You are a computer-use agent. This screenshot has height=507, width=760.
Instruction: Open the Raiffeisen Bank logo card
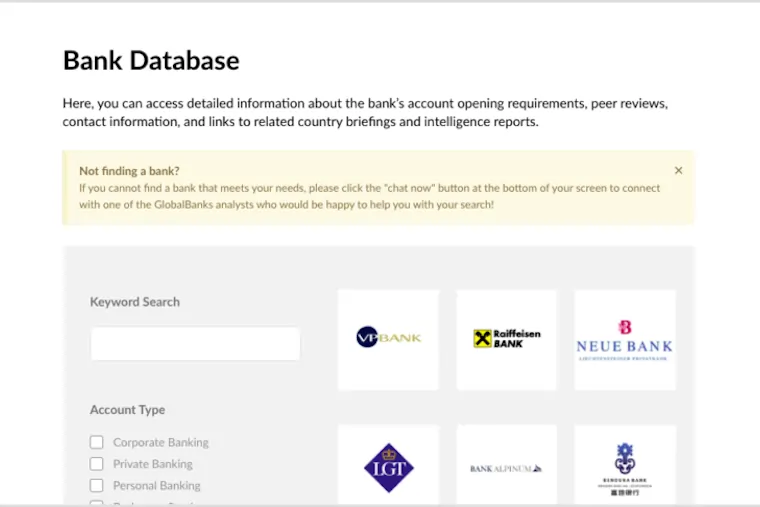(x=507, y=340)
